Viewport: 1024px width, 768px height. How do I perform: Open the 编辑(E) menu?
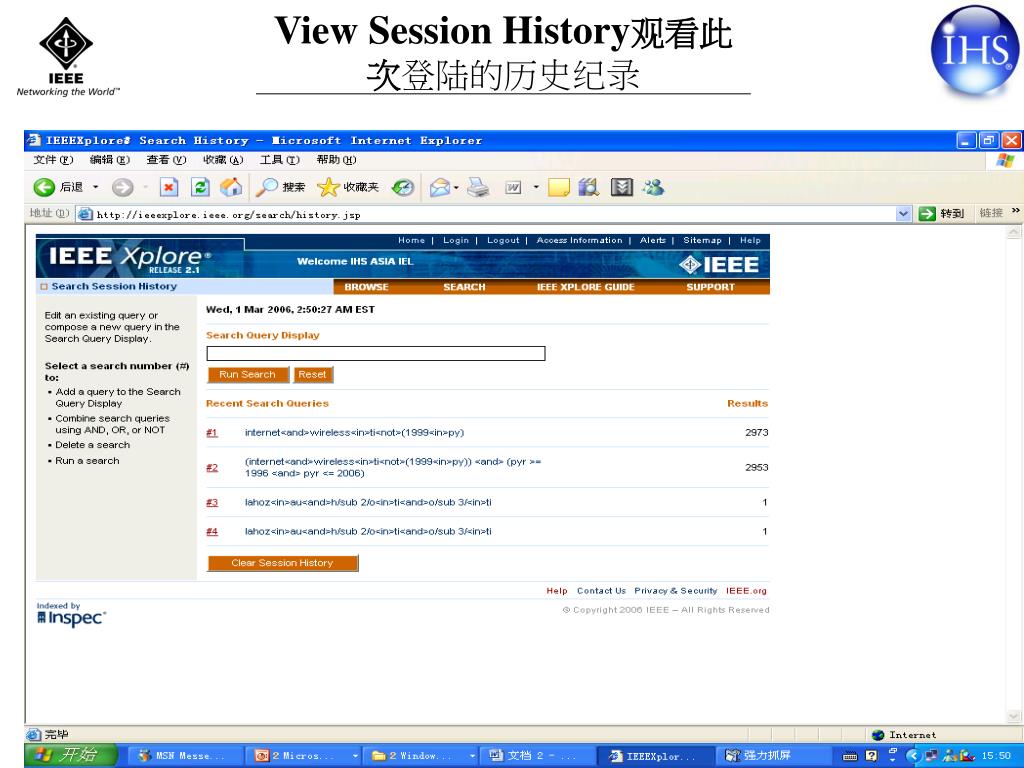(x=110, y=160)
